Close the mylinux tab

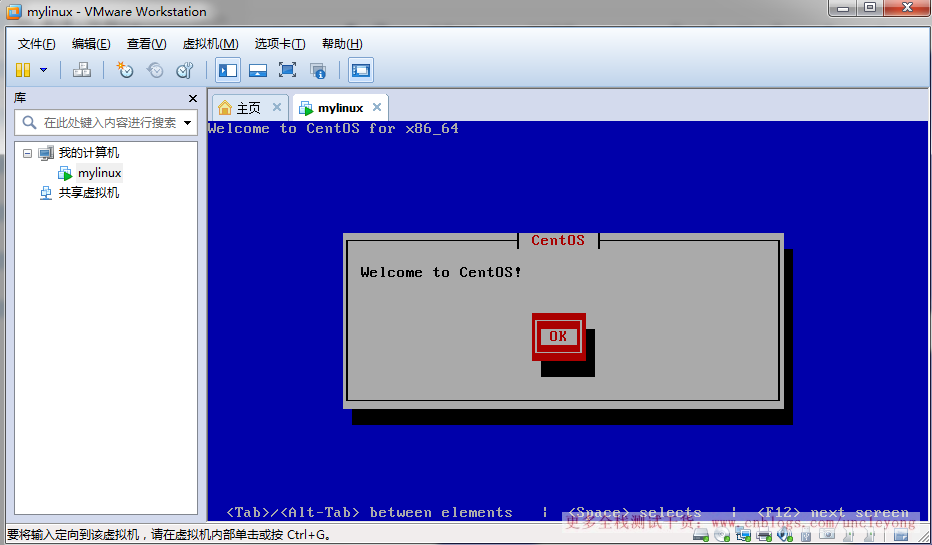(377, 107)
